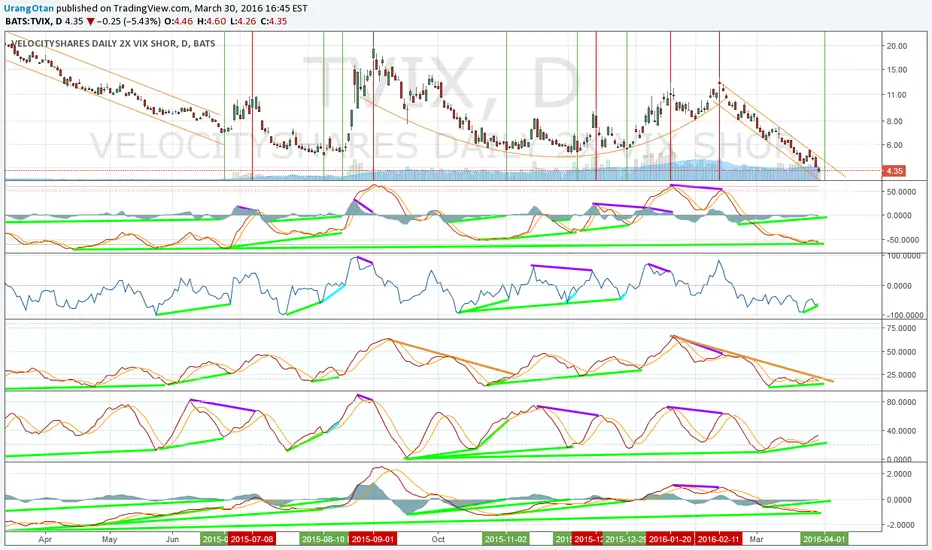Click the red 4.35 last-price tag

point(894,171)
